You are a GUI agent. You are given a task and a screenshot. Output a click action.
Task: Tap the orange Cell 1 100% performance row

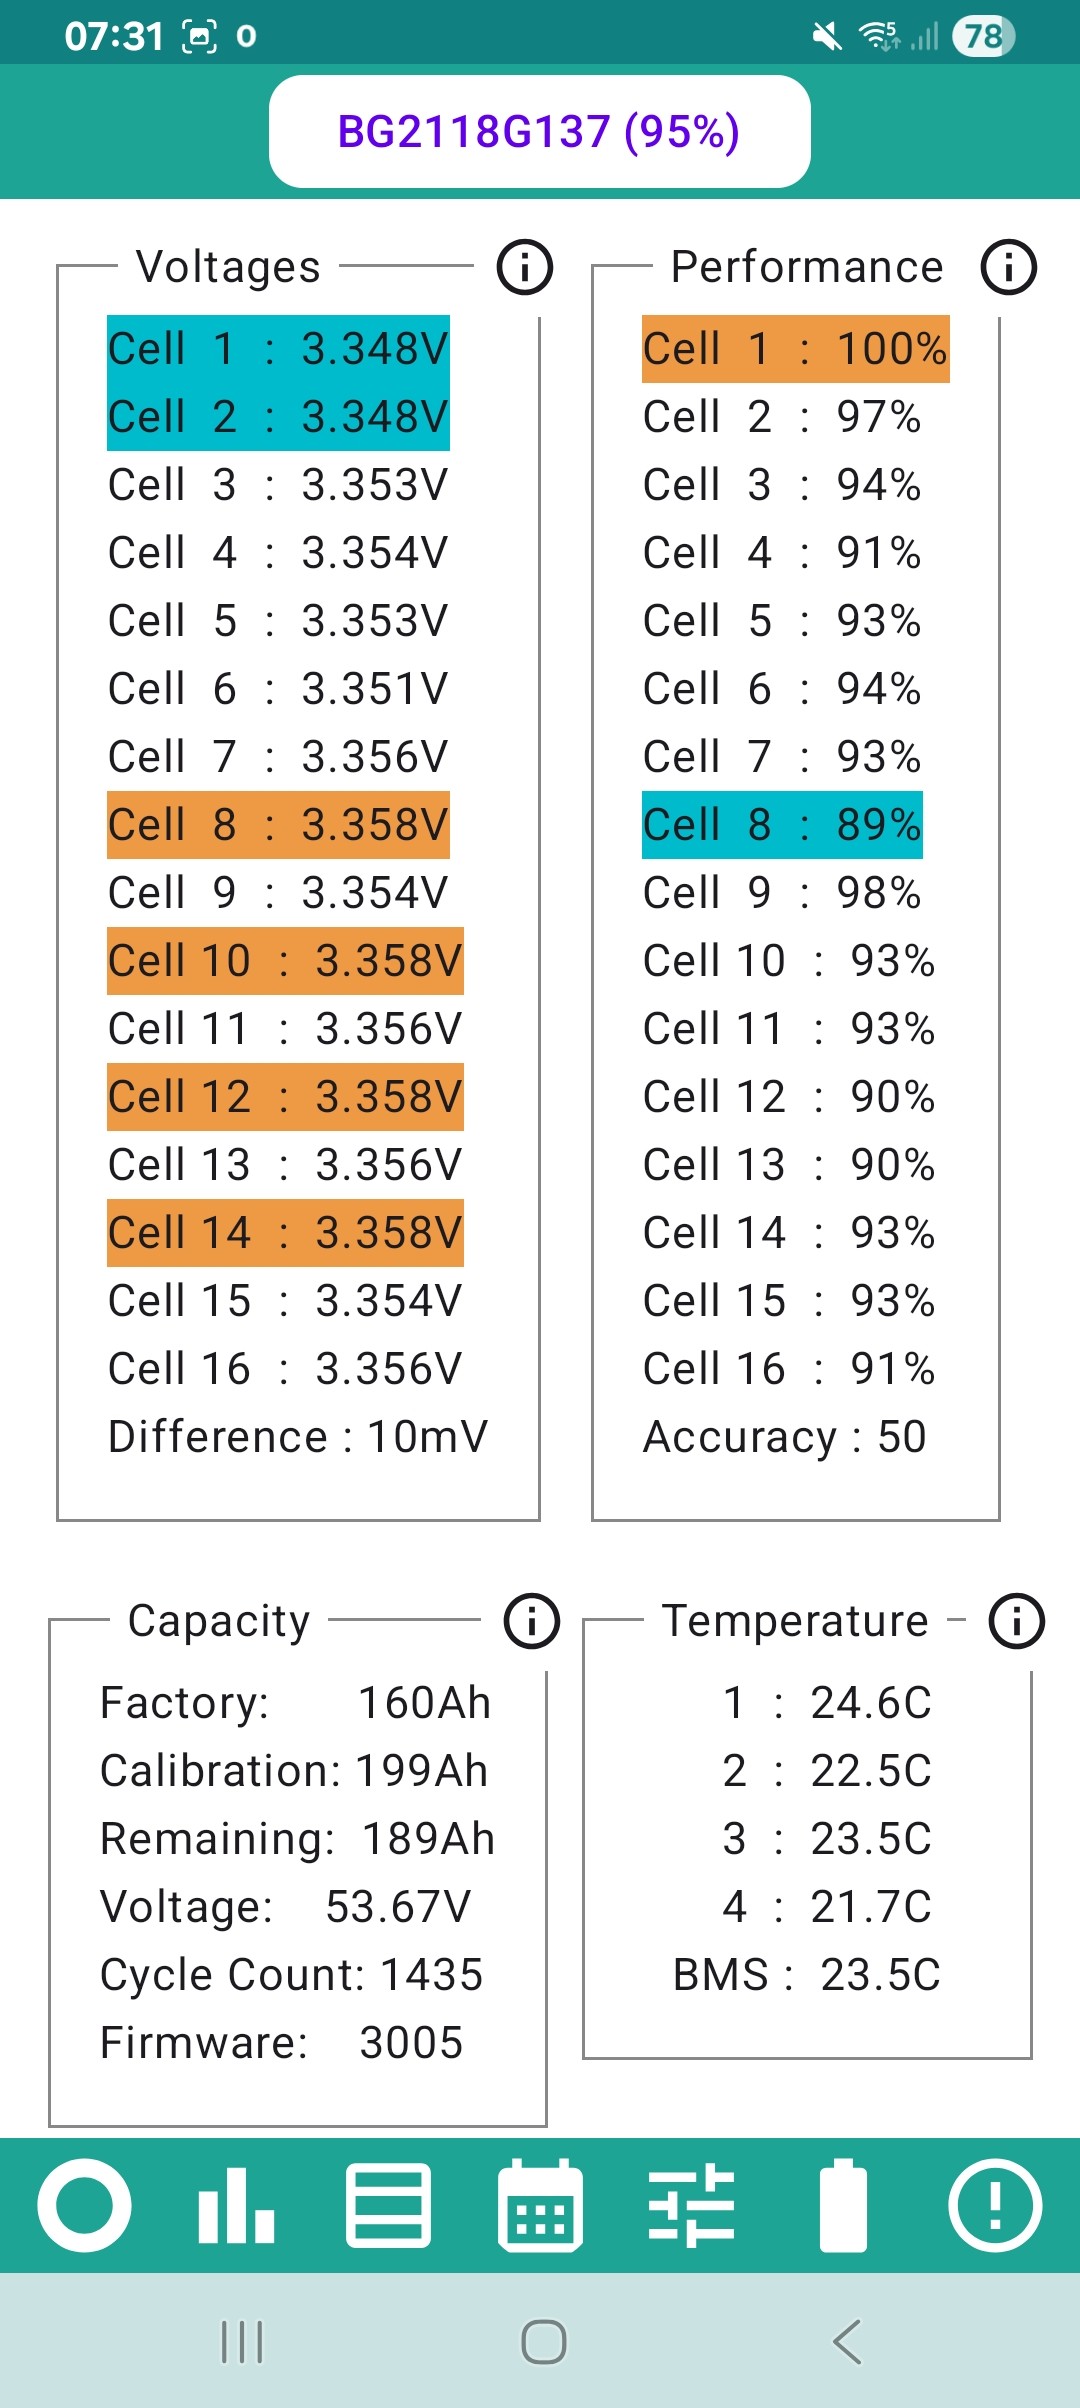[795, 349]
